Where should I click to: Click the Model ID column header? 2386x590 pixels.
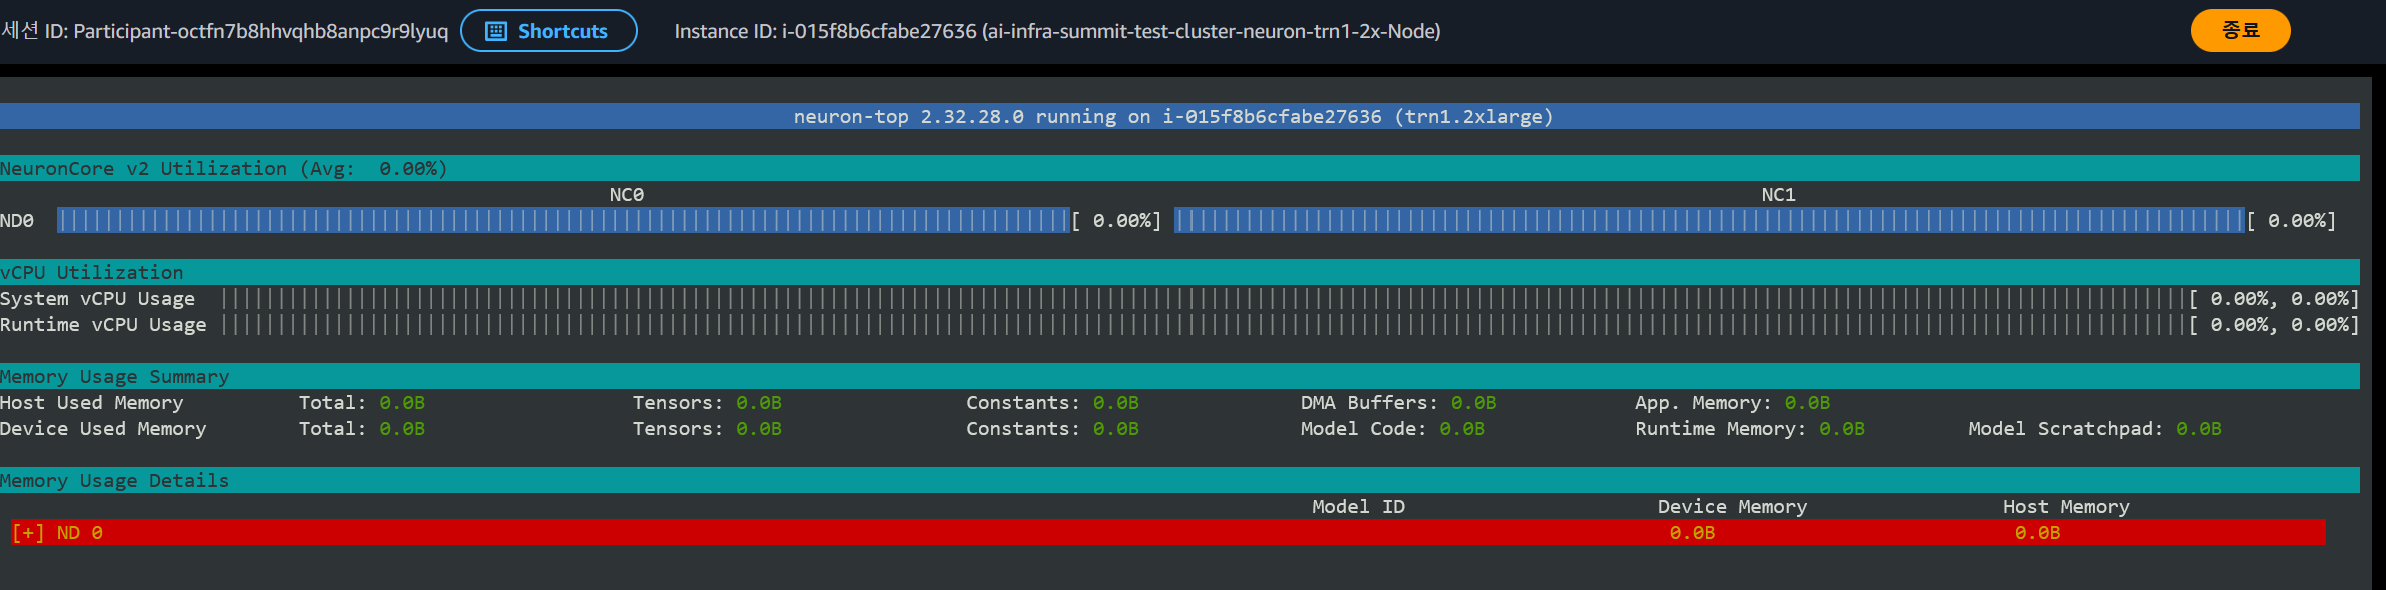pyautogui.click(x=1358, y=507)
